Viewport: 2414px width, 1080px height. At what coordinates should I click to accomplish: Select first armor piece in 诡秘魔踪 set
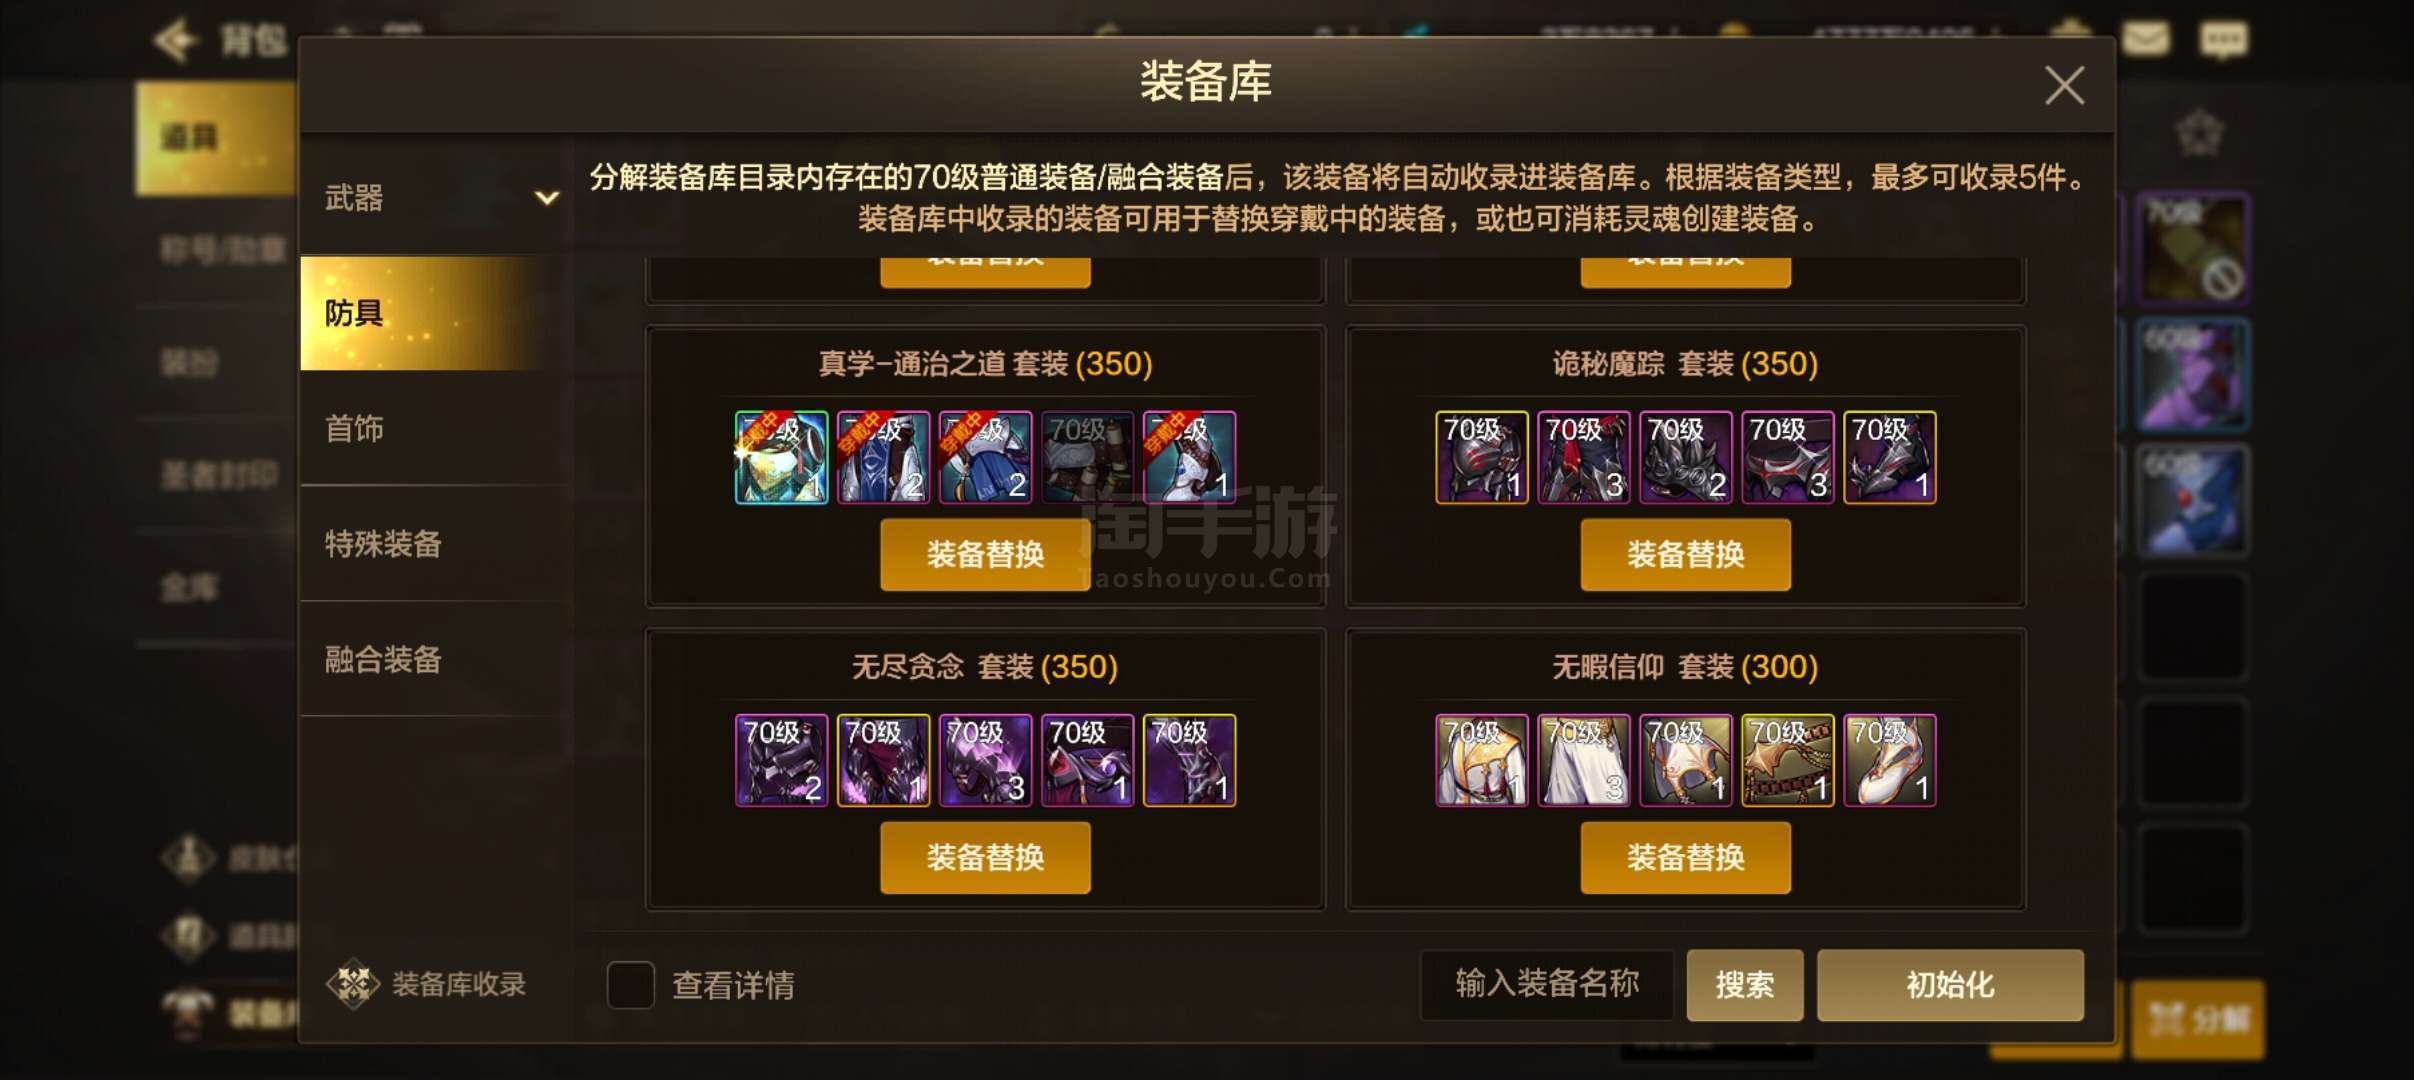[x=1481, y=457]
